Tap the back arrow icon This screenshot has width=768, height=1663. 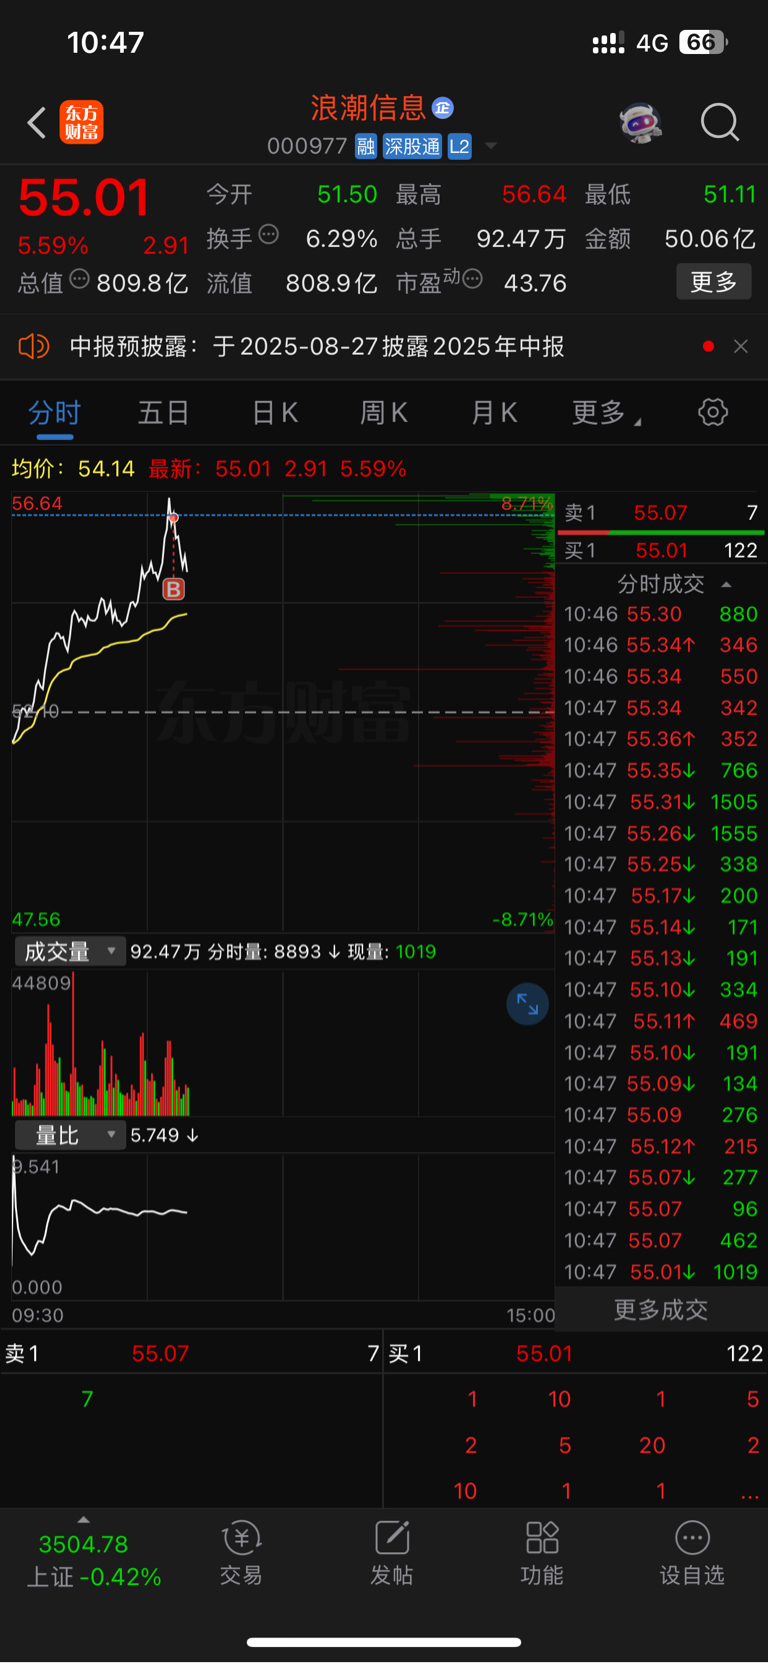(36, 123)
